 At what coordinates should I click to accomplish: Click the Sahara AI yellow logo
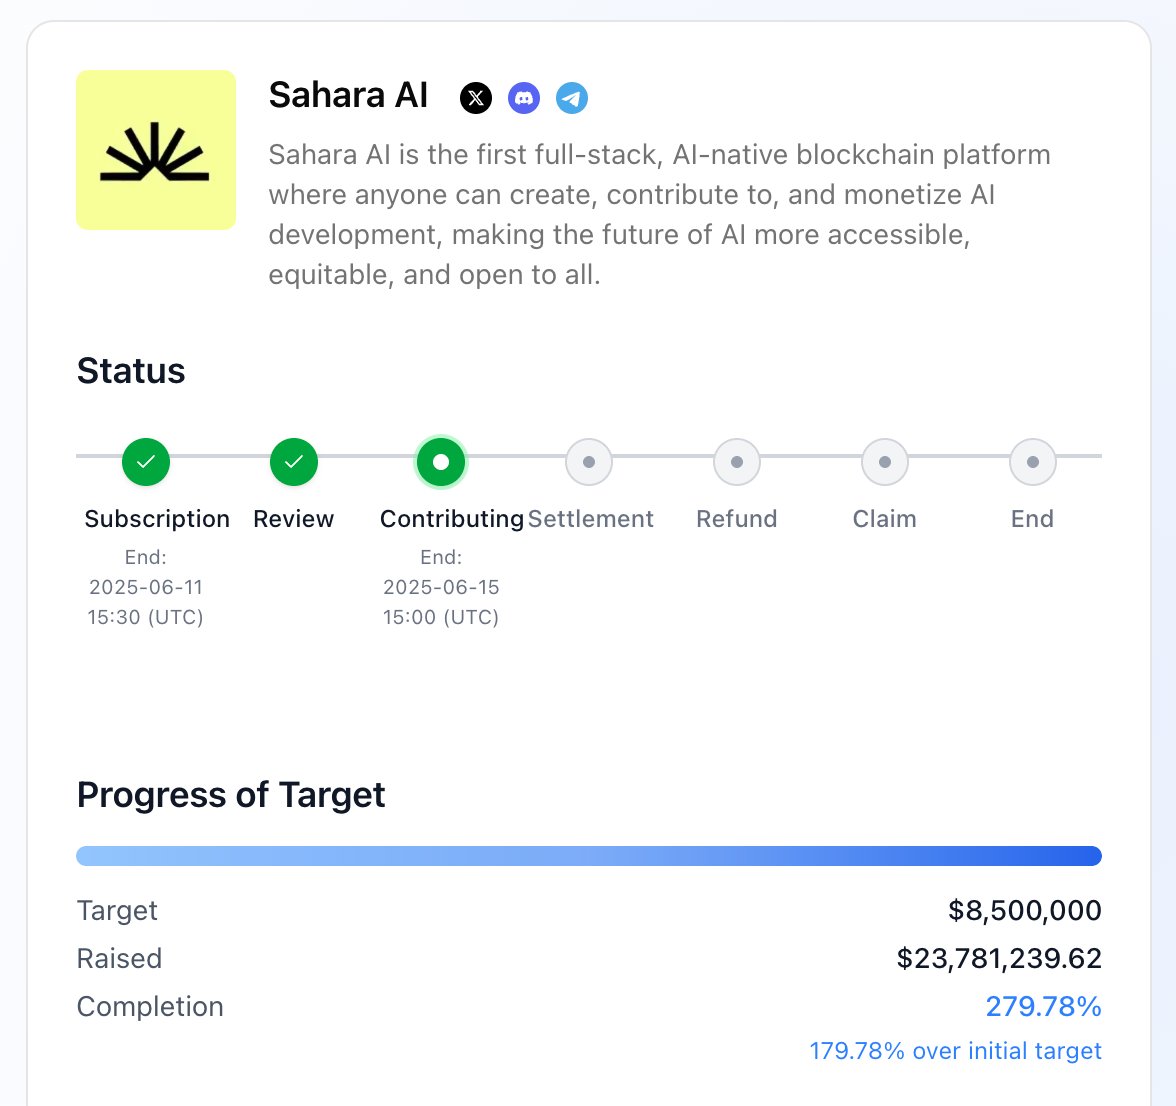click(156, 150)
